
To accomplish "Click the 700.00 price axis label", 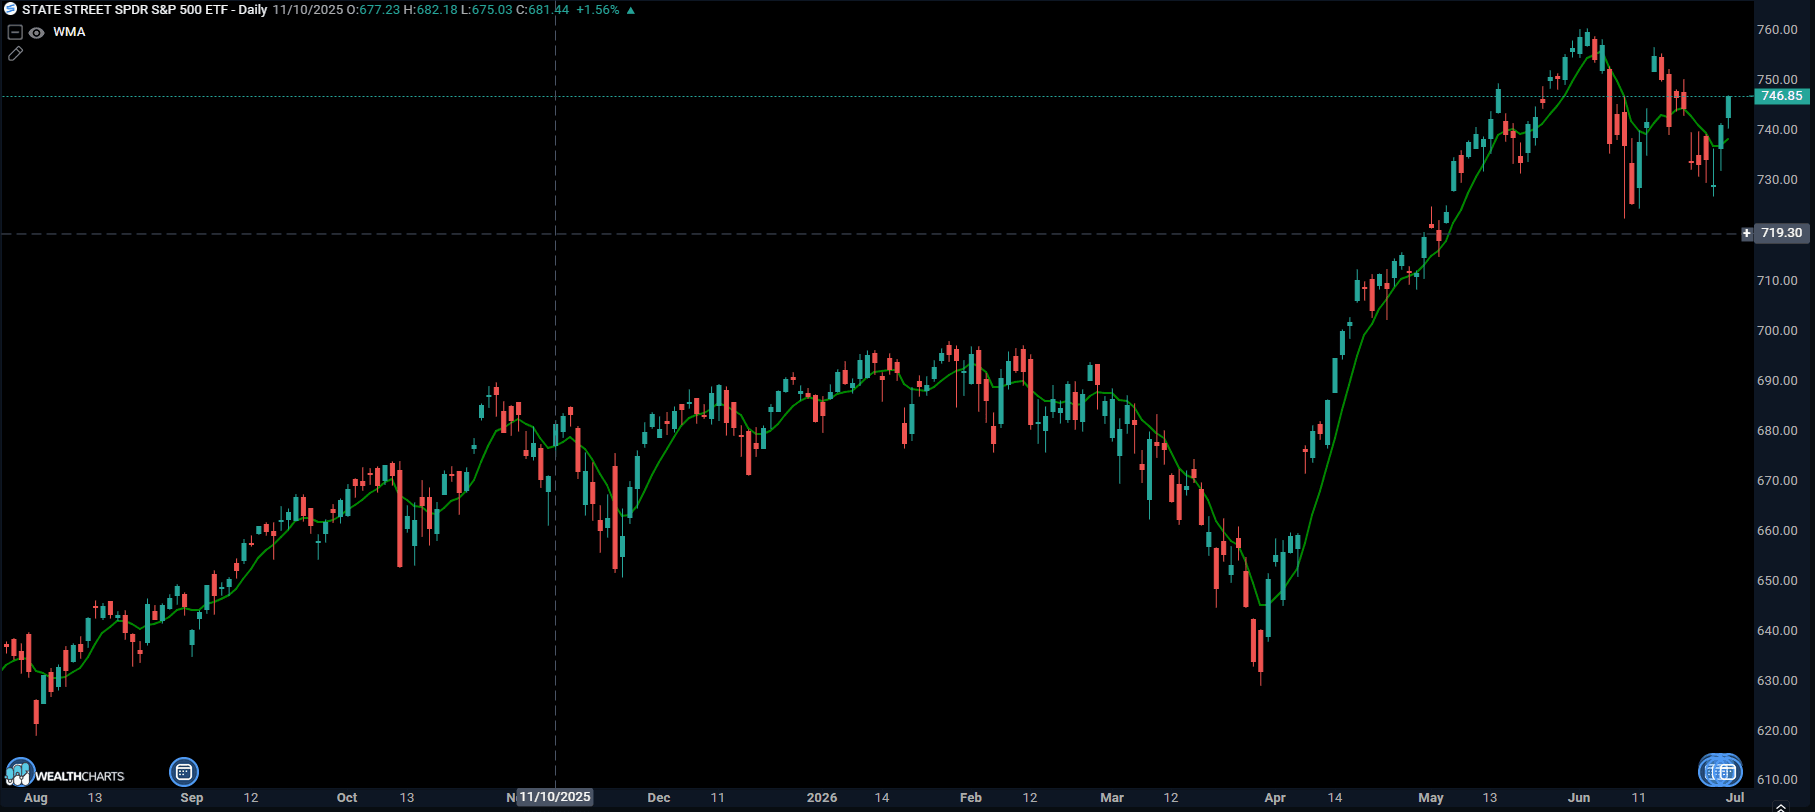I will (x=1777, y=331).
